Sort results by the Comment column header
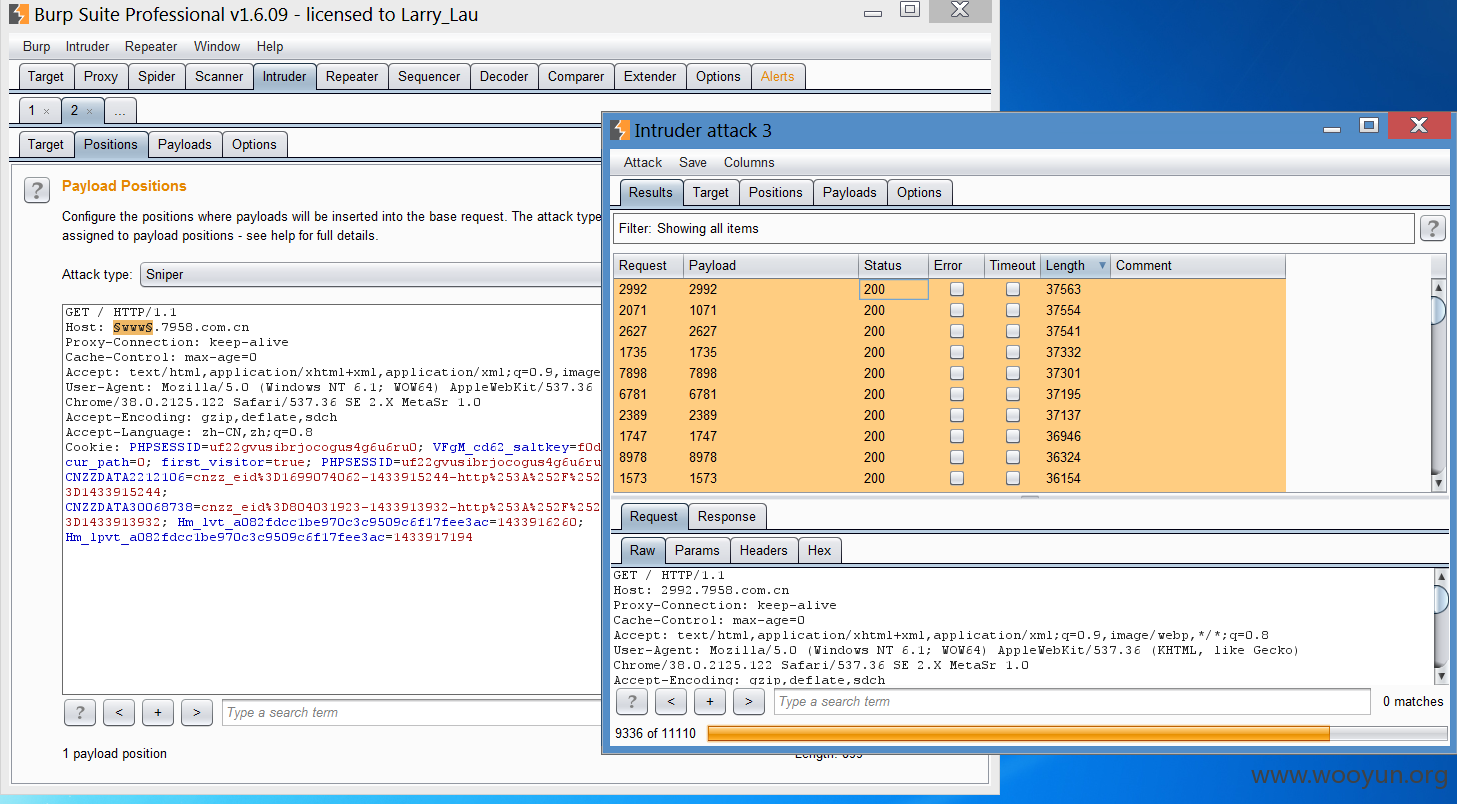Screen dimensions: 1457x804 1197,265
